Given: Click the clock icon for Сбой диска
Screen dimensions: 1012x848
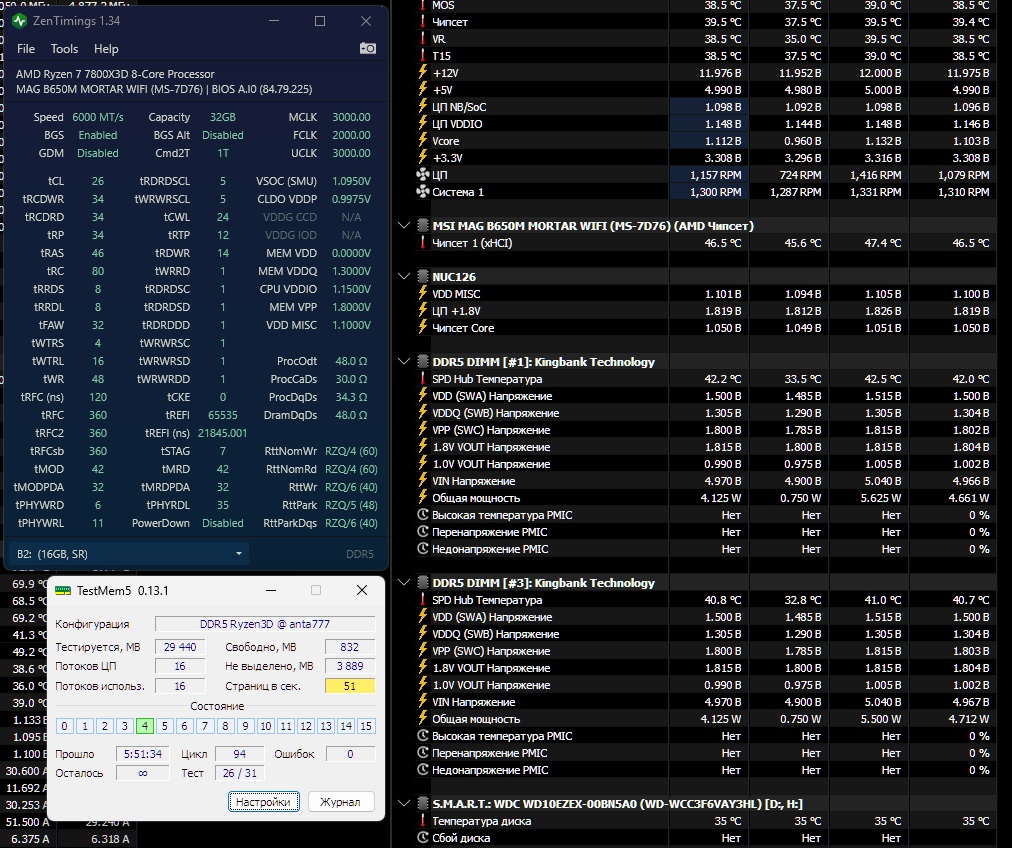Looking at the screenshot, I should pos(423,838).
